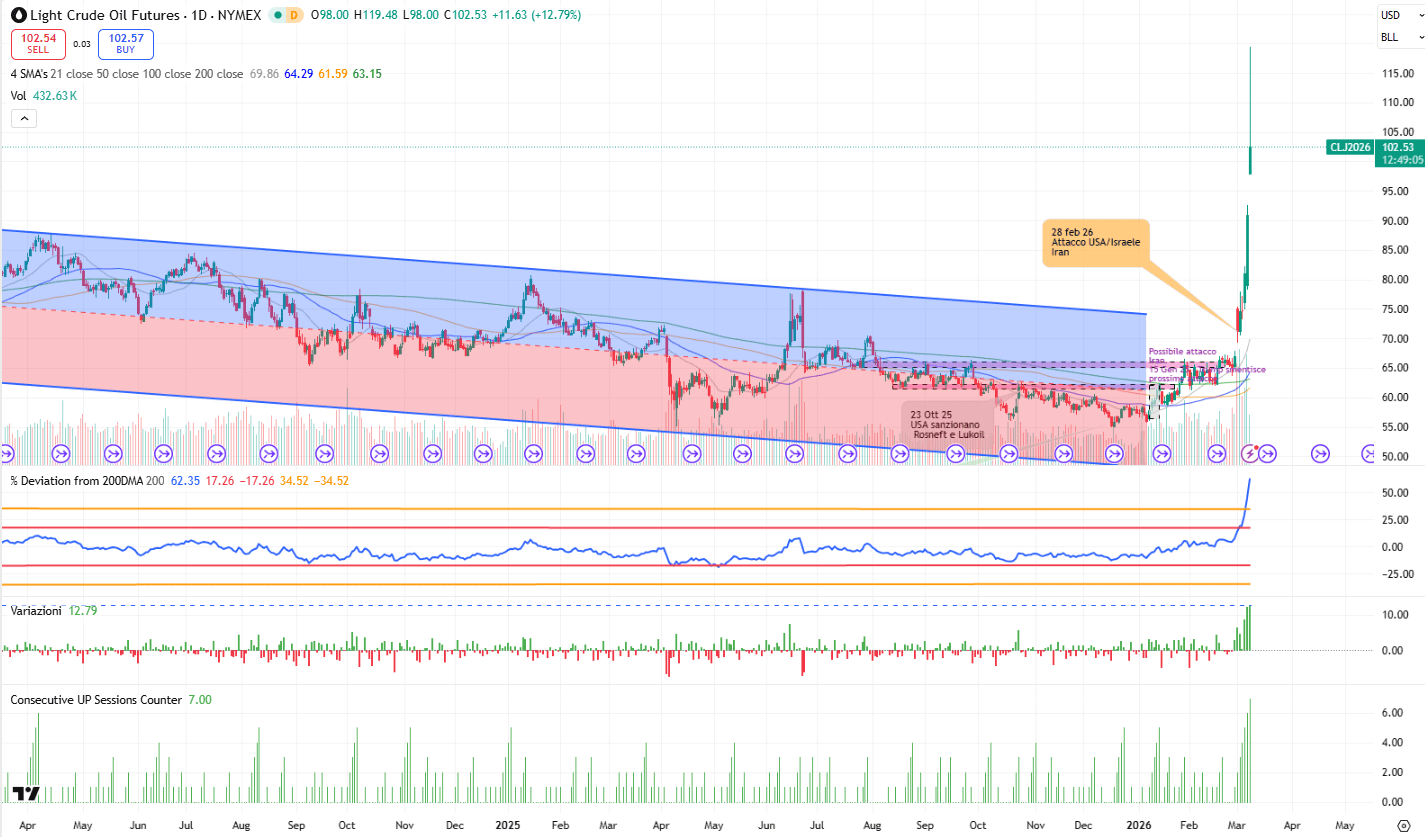Select the Vol indicator legend
1425x837 pixels.
pyautogui.click(x=18, y=96)
